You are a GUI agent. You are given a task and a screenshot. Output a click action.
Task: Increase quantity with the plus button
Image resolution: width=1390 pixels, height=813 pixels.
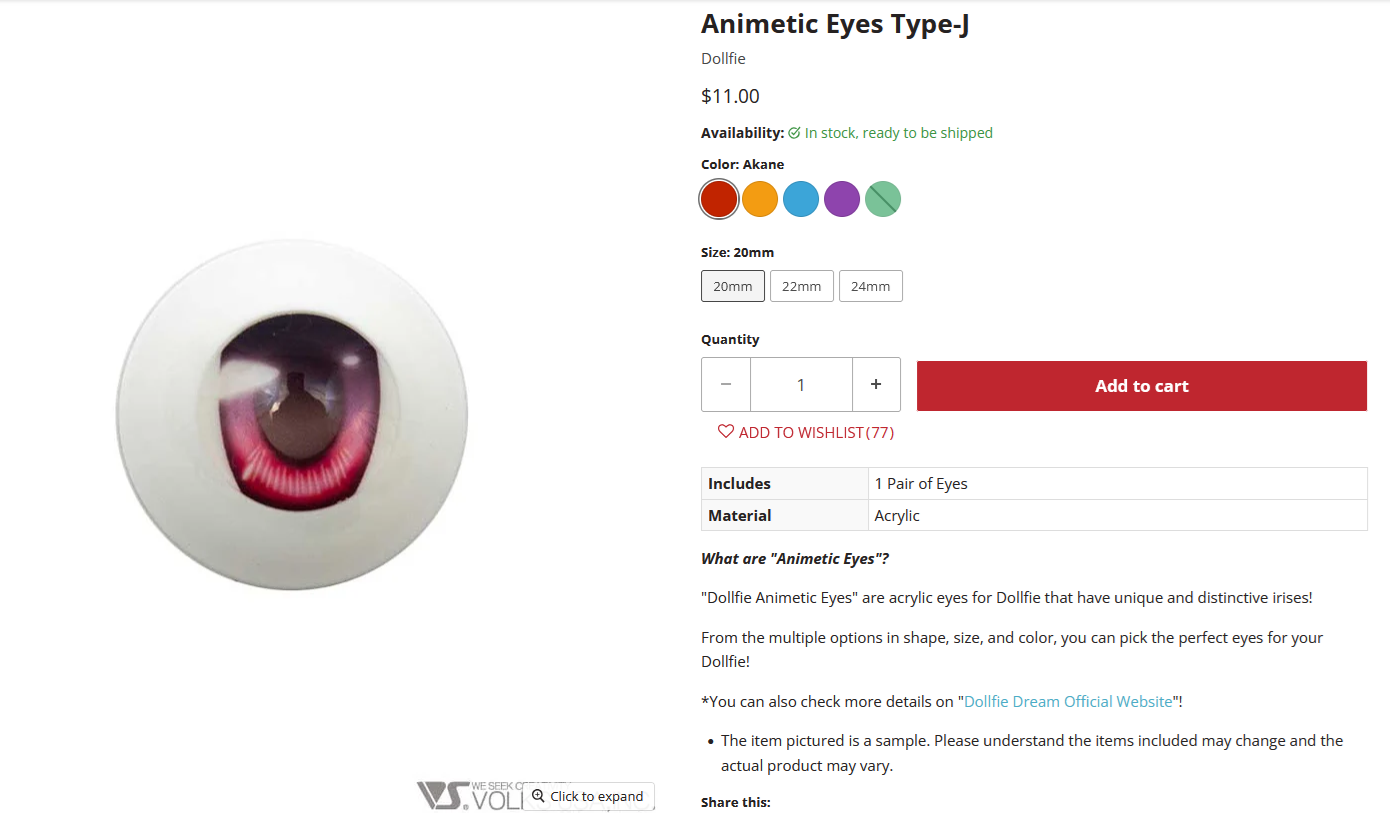click(876, 385)
